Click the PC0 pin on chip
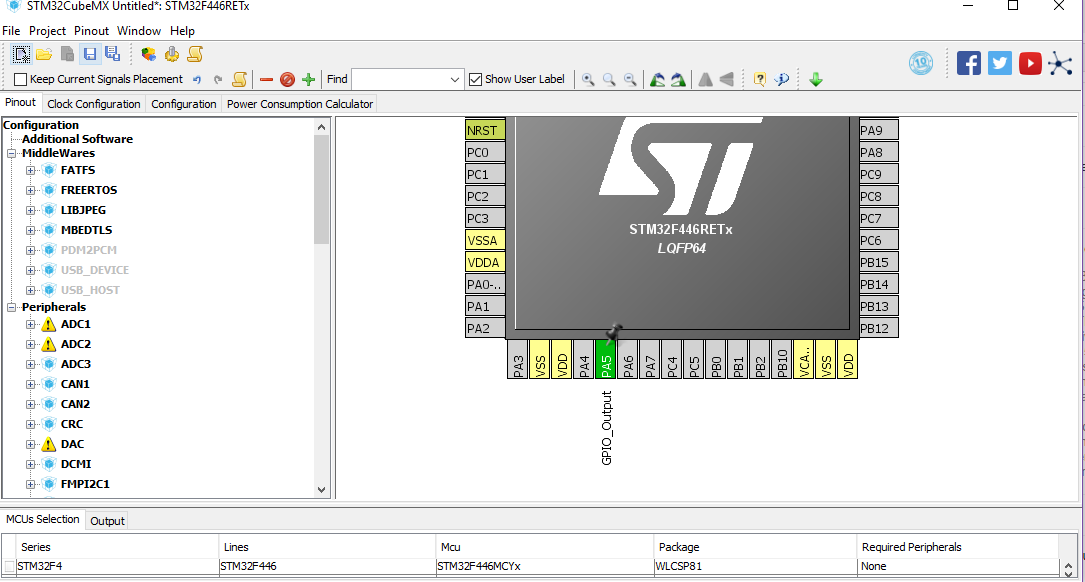Viewport: 1085px width, 582px height. [485, 152]
